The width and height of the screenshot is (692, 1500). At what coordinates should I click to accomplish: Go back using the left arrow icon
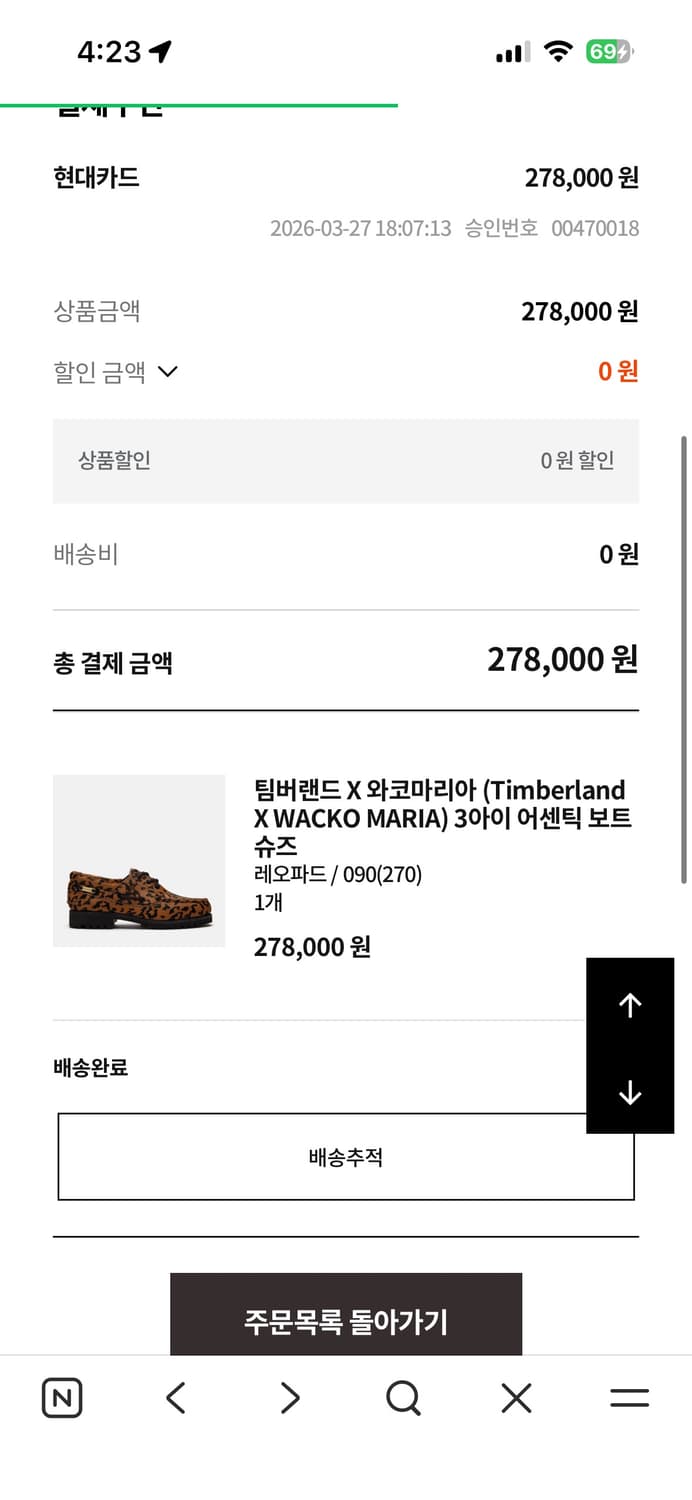175,1398
